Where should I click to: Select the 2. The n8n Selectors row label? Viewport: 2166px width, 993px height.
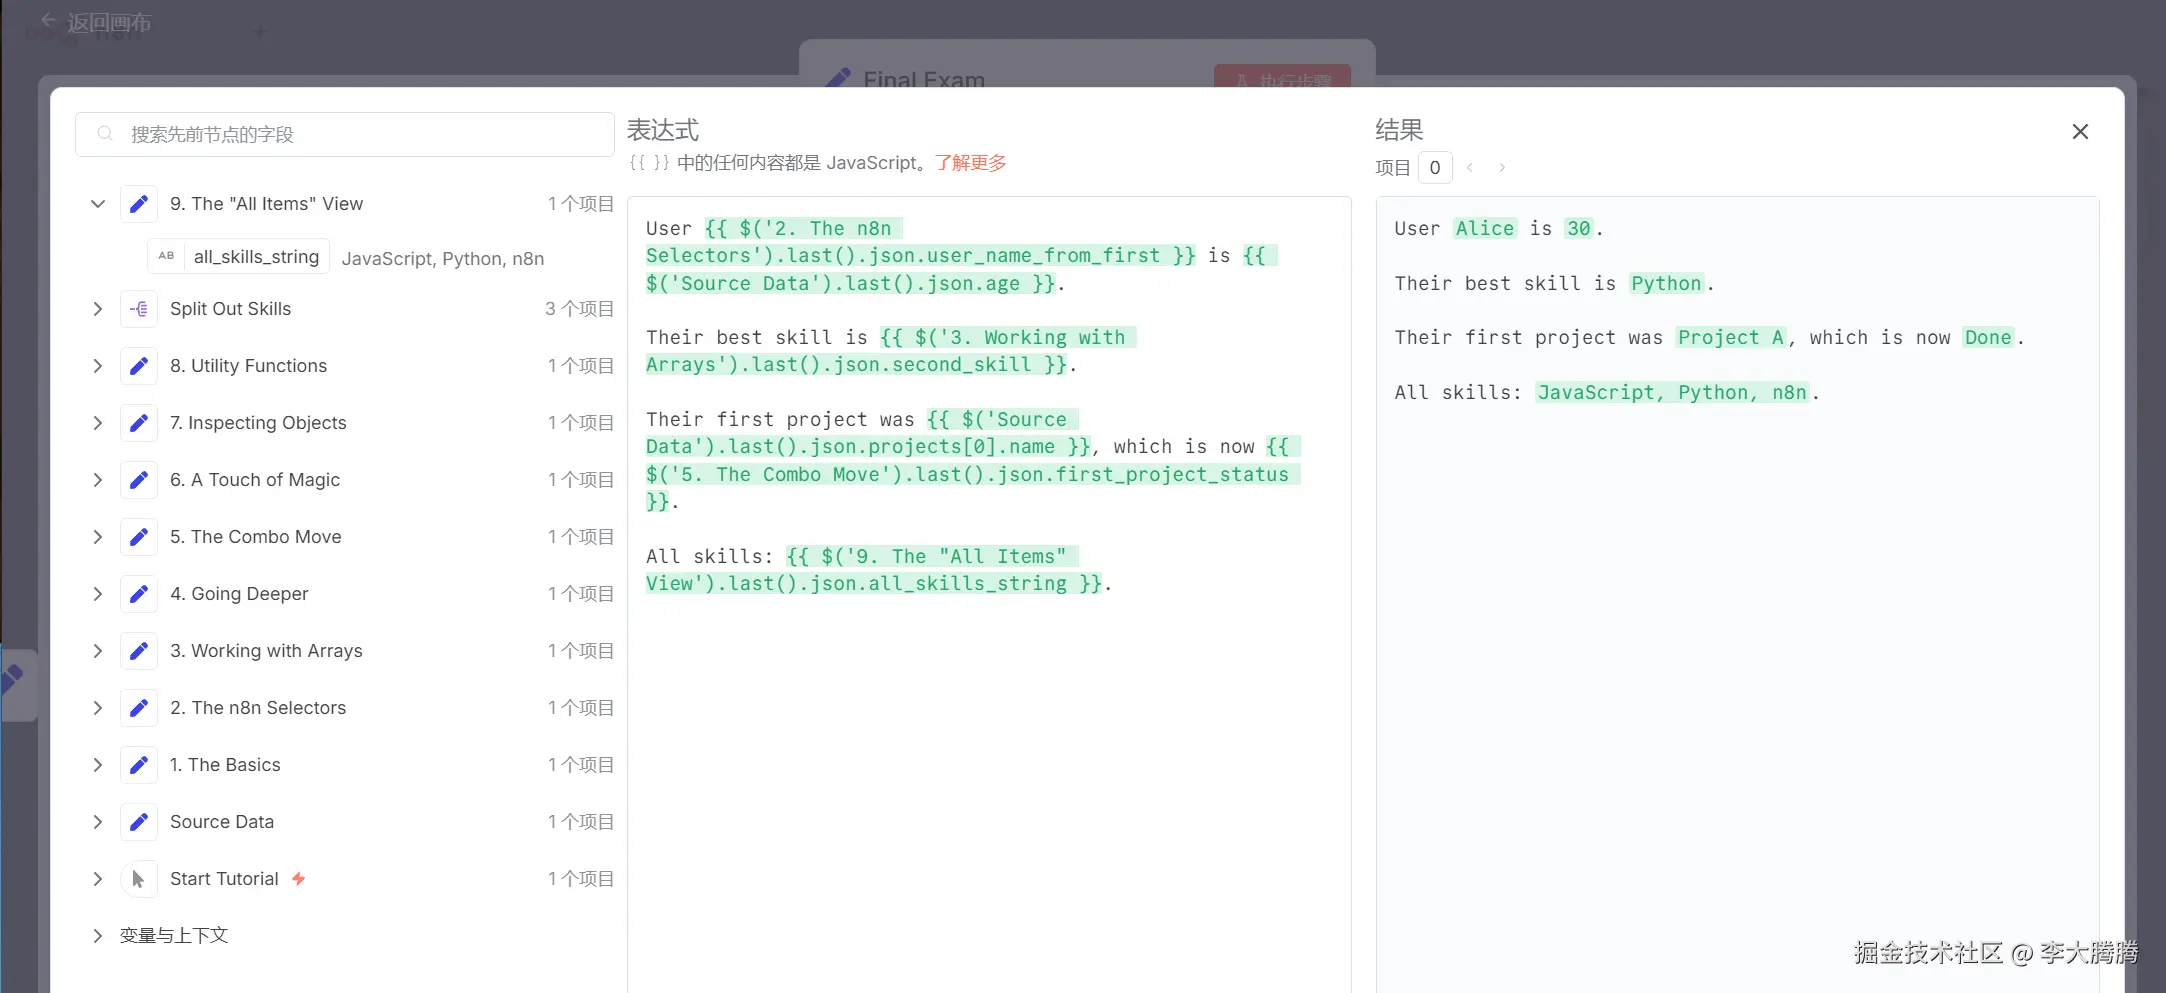pos(258,708)
